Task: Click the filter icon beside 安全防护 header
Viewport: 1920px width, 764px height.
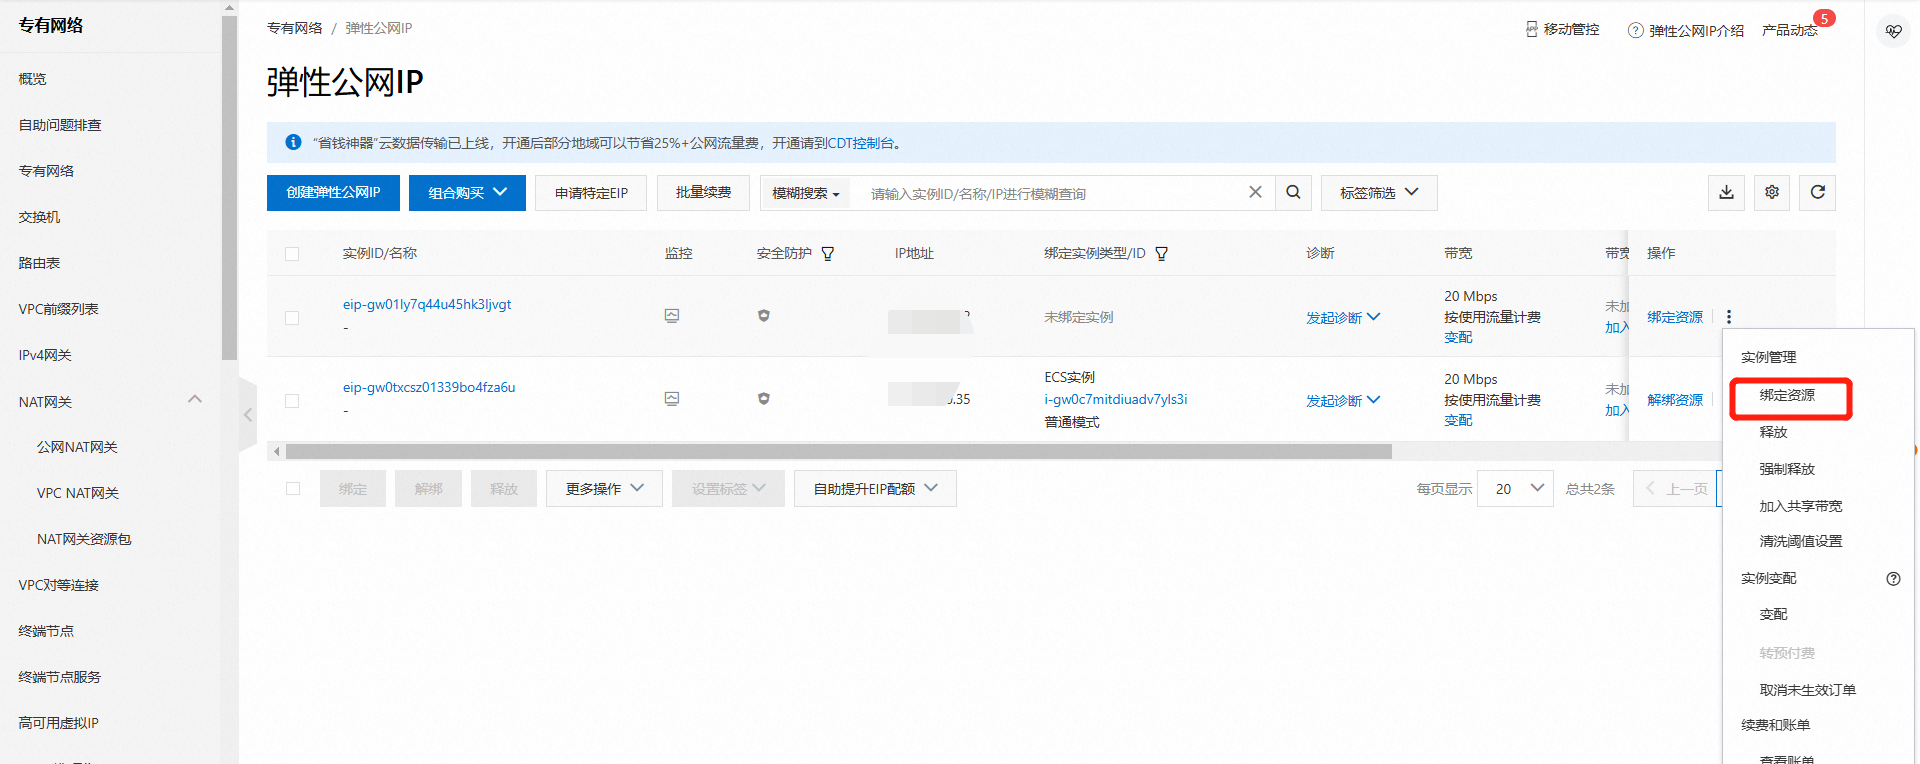Action: [828, 254]
